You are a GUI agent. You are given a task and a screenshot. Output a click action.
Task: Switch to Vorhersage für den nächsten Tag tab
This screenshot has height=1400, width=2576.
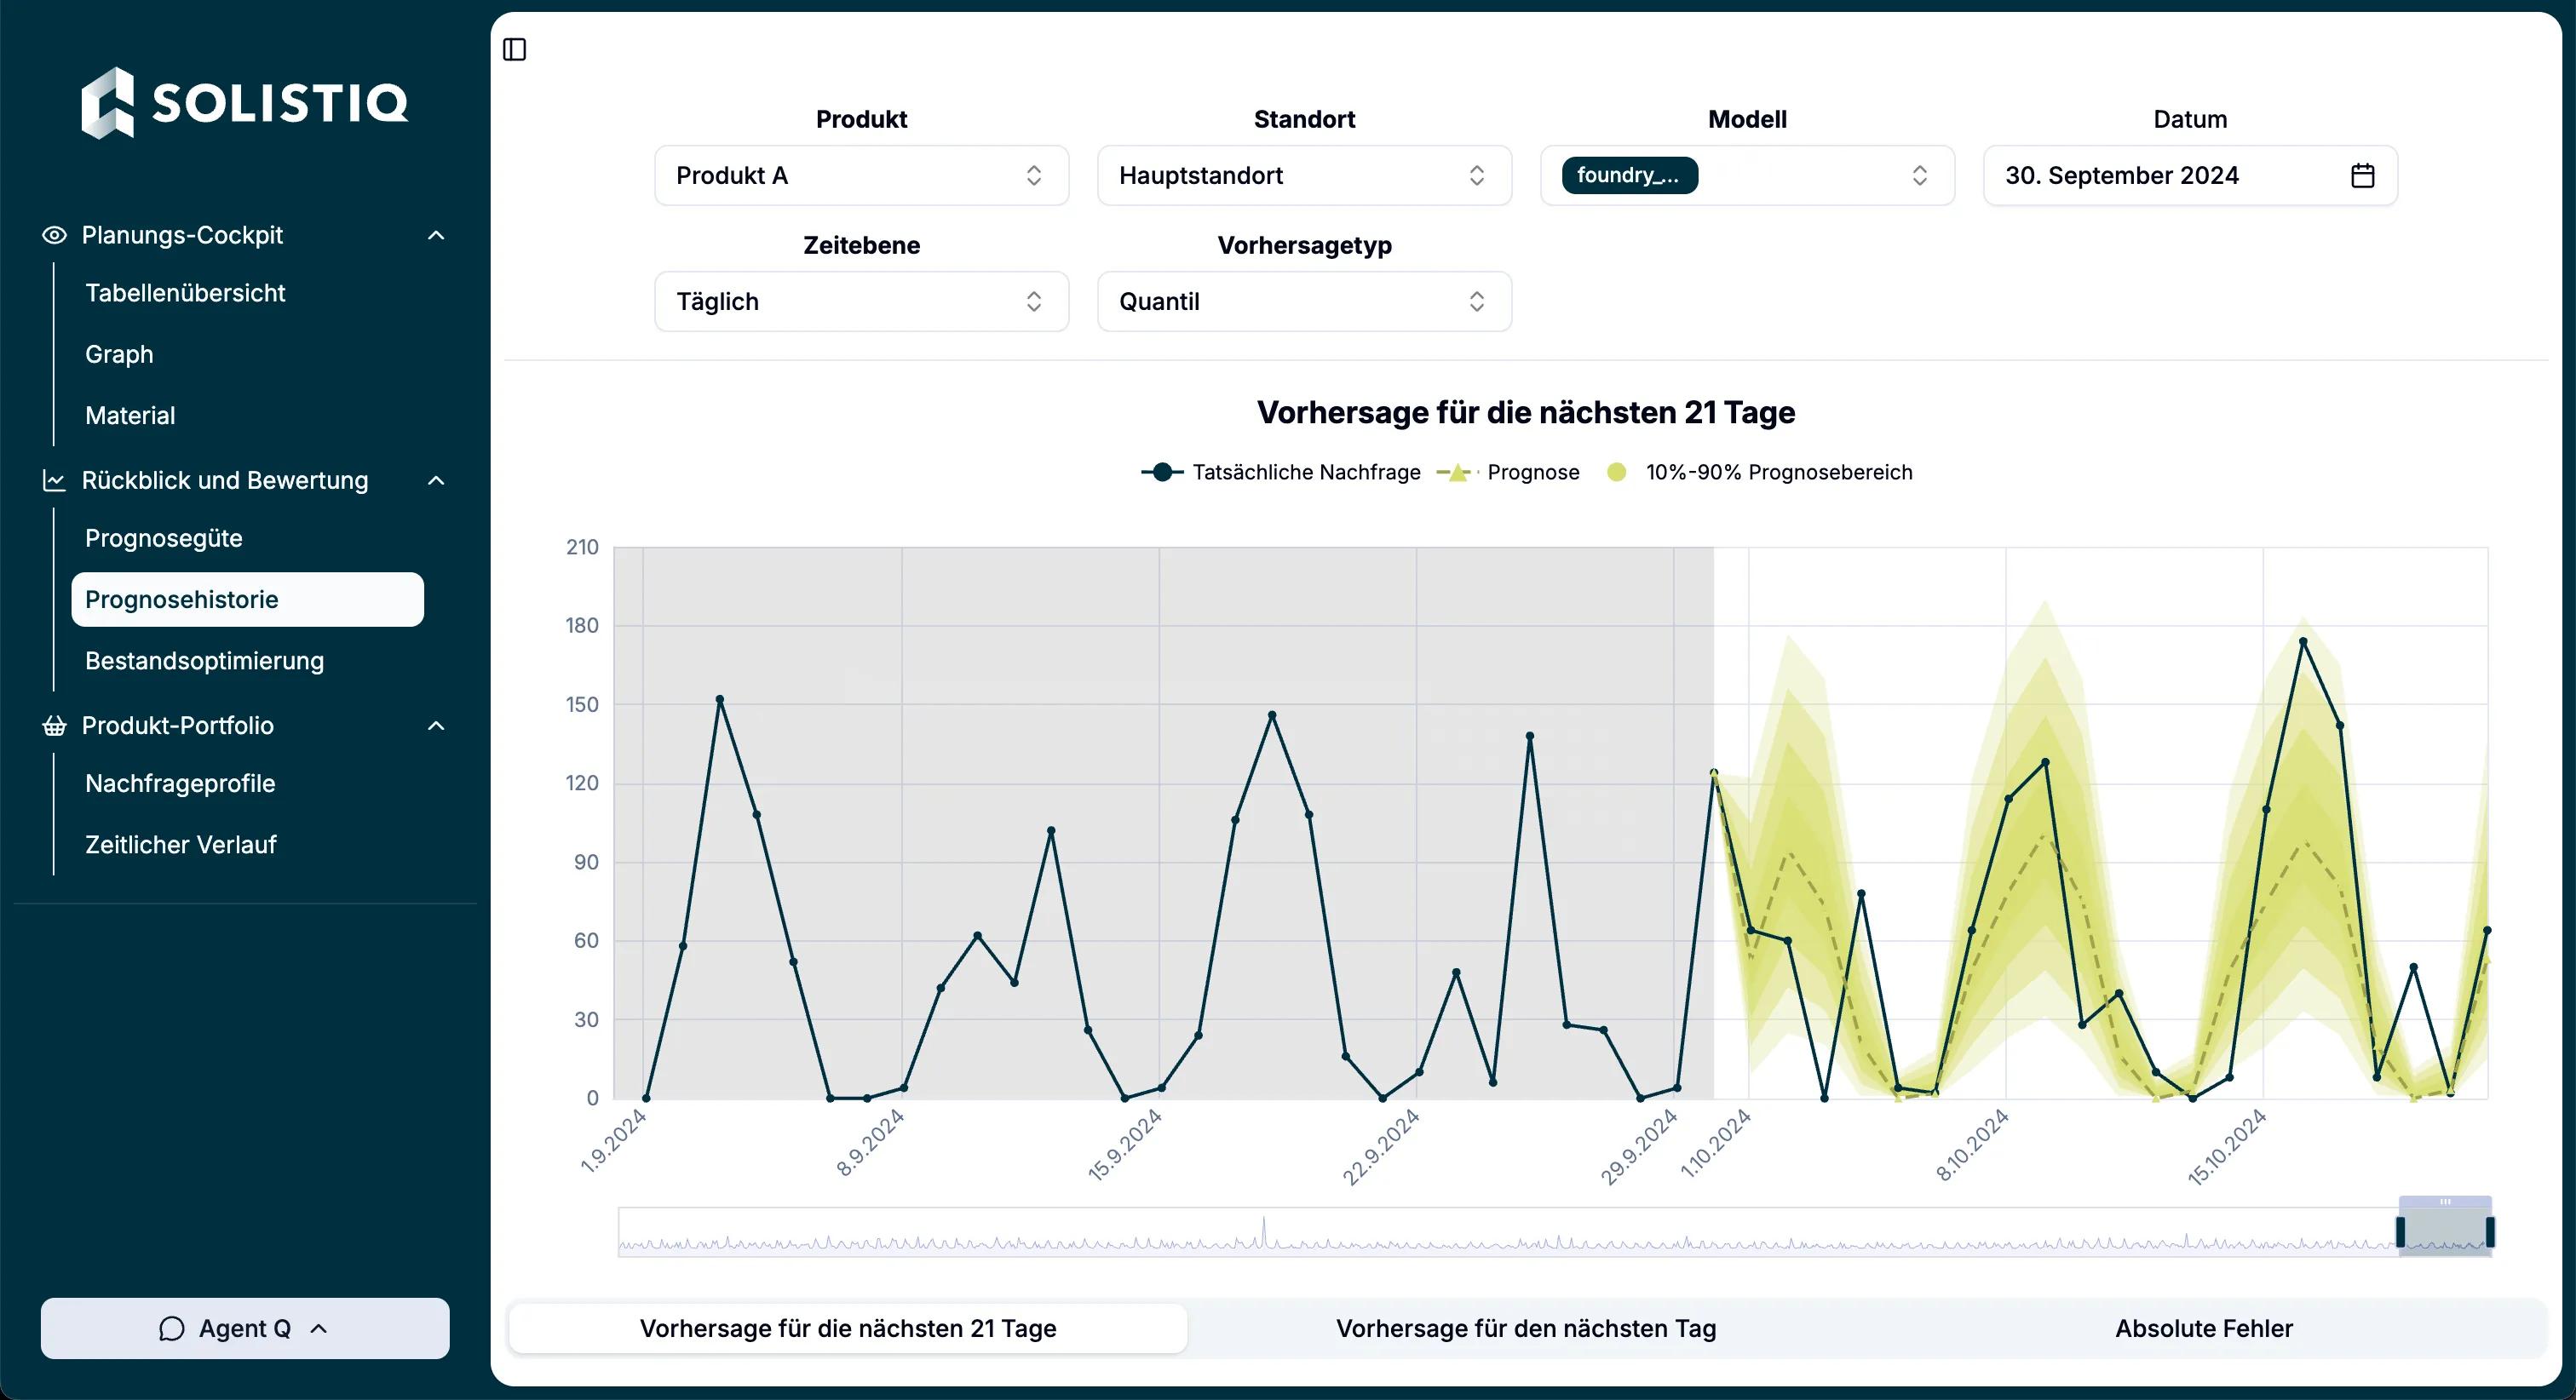(1525, 1328)
